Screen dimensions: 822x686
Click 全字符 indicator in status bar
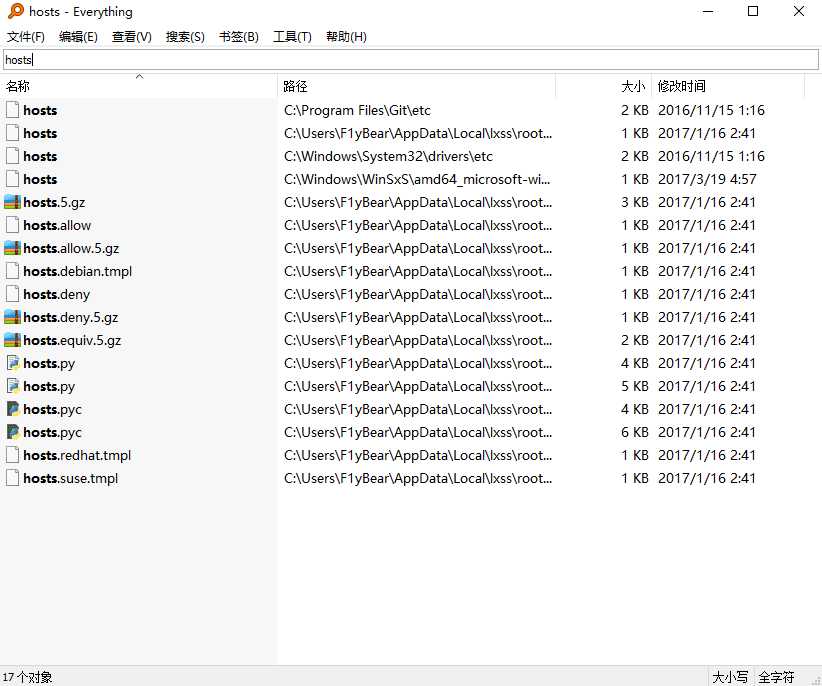pos(776,677)
